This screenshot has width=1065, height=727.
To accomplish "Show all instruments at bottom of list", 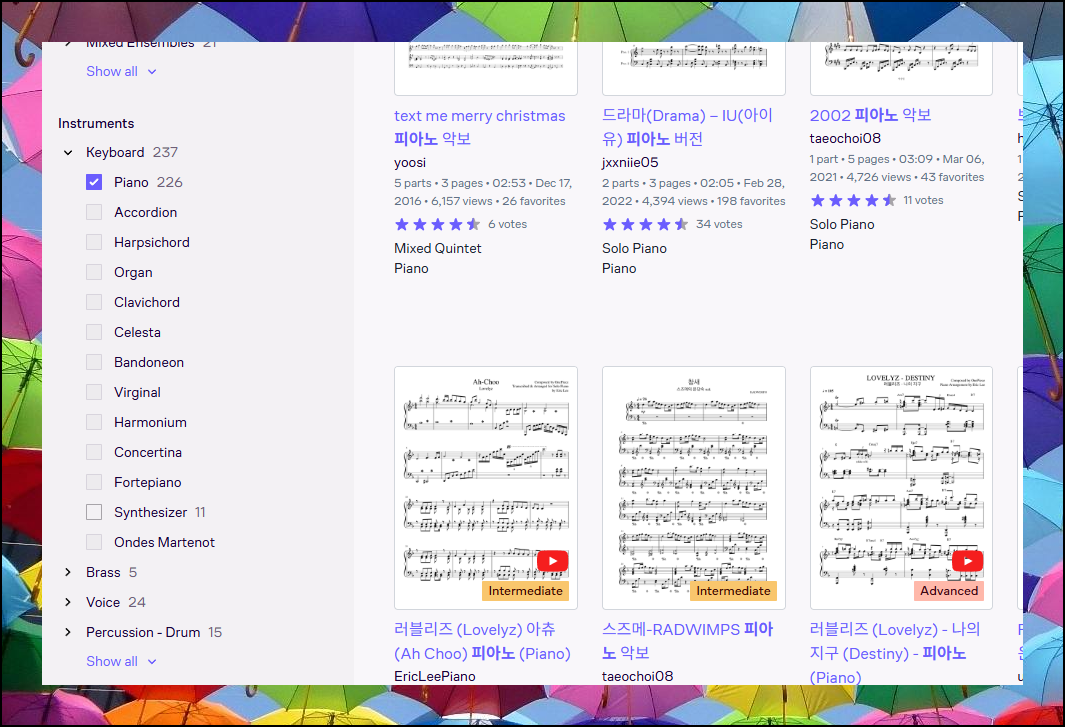I will [x=121, y=661].
